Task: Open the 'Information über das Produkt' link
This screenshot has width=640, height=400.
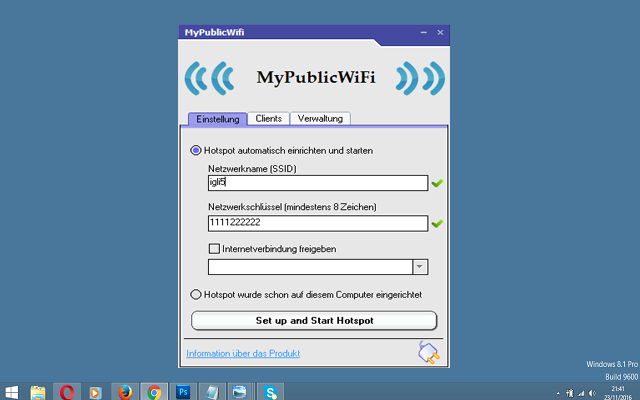Action: pos(243,353)
